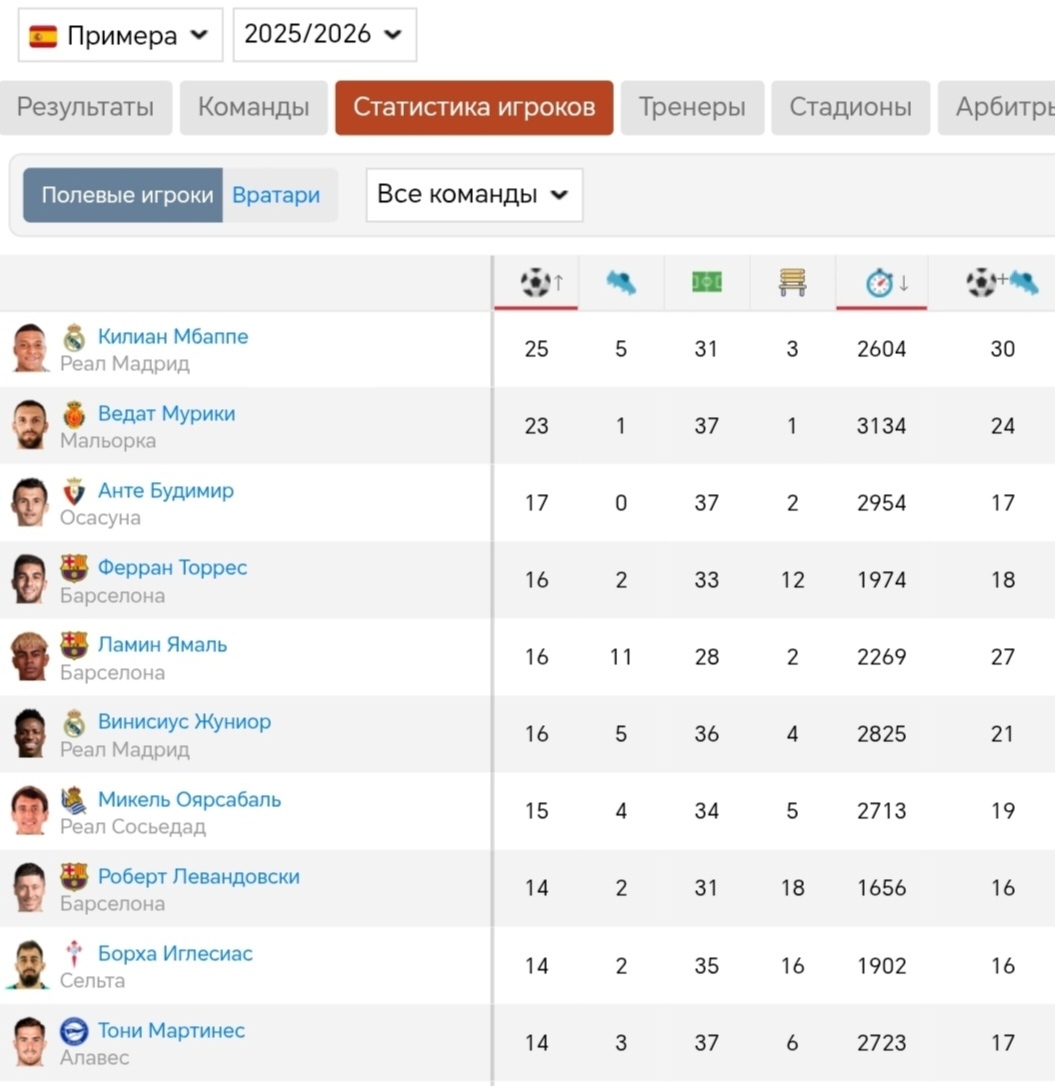Open the Примера league dropdown
Image resolution: width=1055 pixels, height=1086 pixels.
pyautogui.click(x=121, y=35)
